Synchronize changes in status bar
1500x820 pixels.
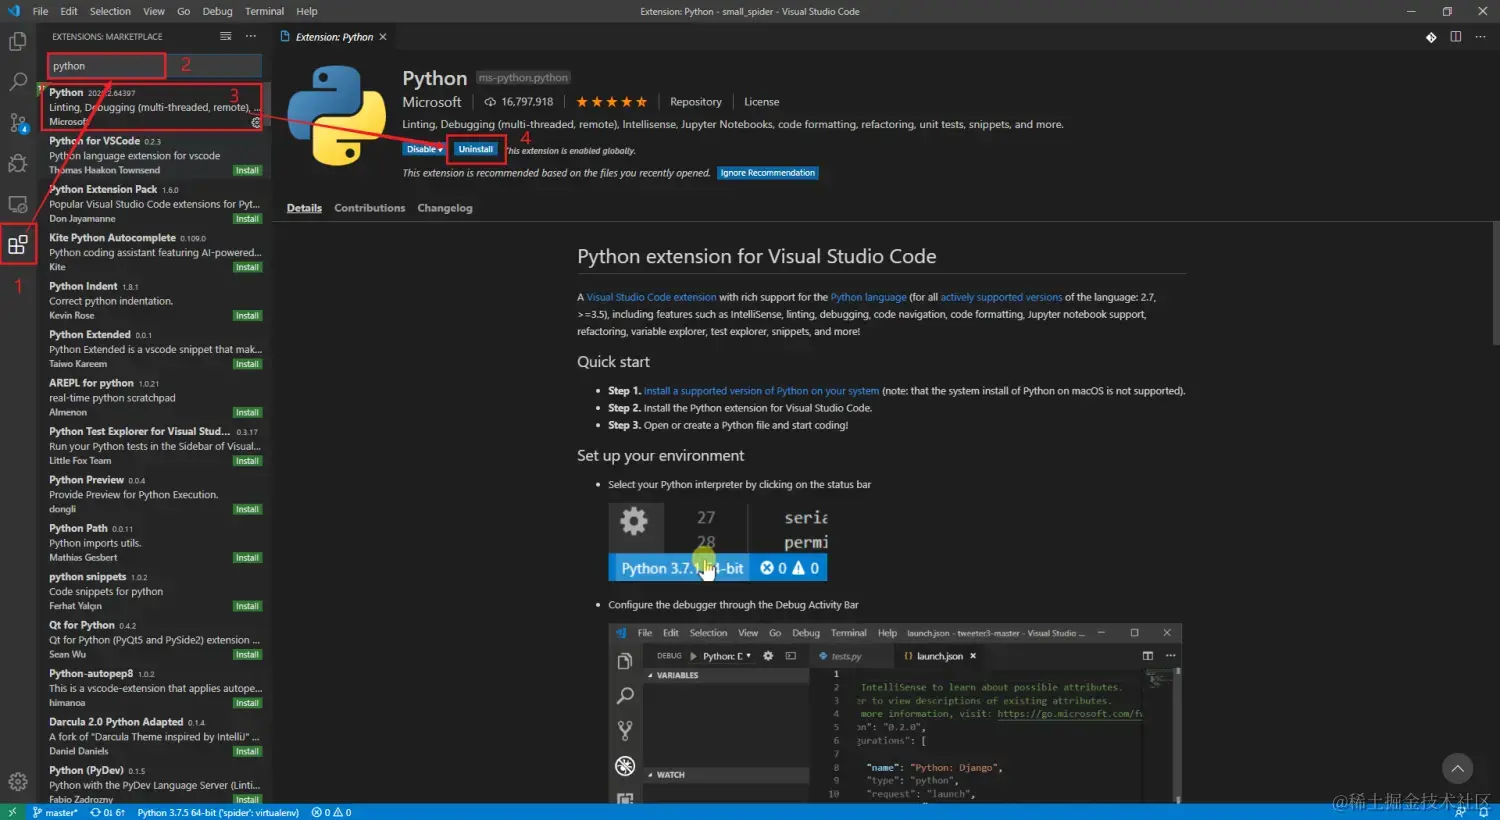108,812
